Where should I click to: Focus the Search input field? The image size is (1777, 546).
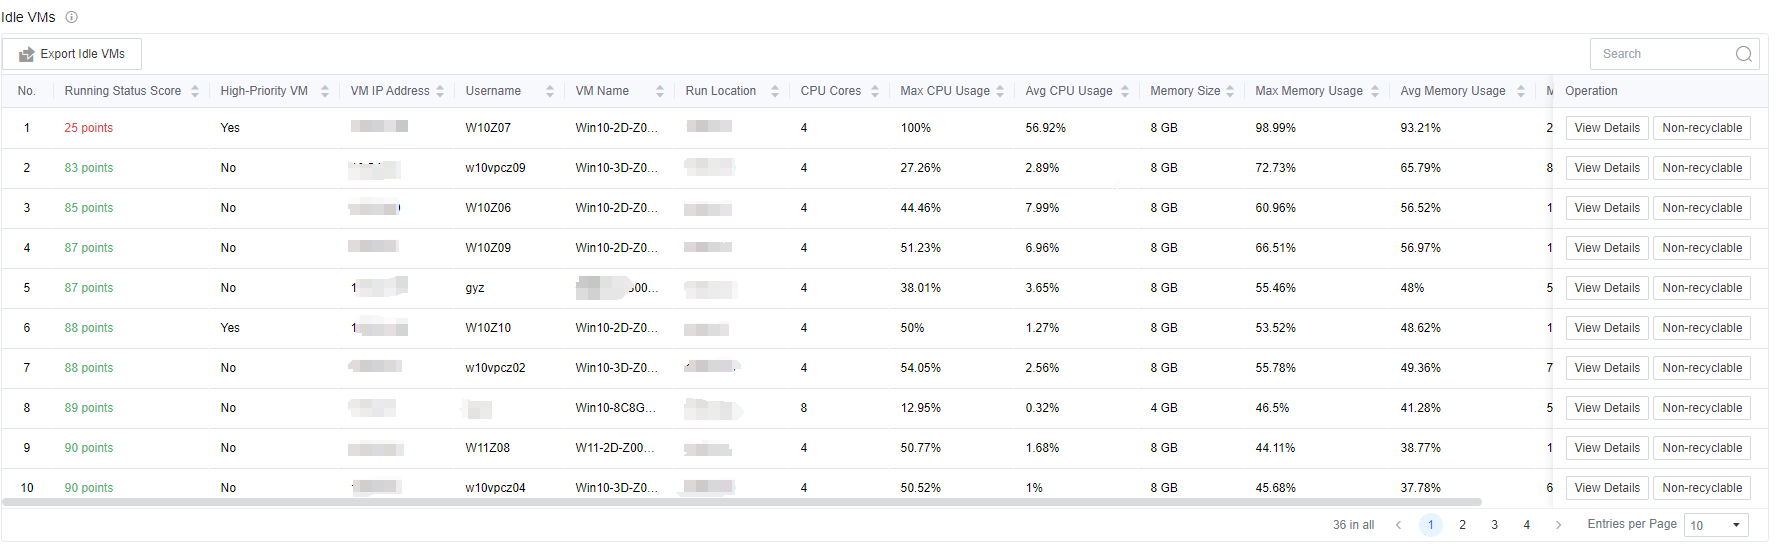tap(1660, 54)
